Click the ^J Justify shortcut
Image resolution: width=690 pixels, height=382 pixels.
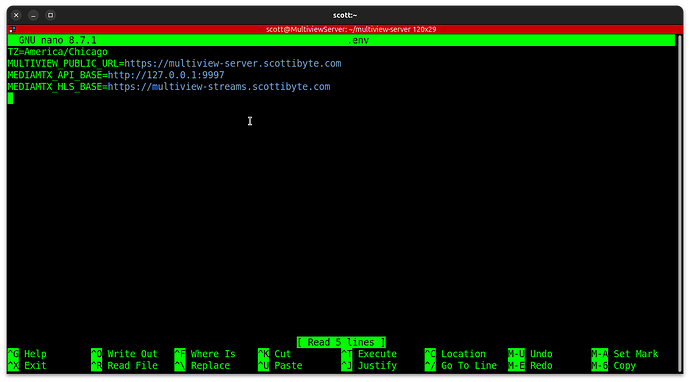pyautogui.click(x=369, y=366)
